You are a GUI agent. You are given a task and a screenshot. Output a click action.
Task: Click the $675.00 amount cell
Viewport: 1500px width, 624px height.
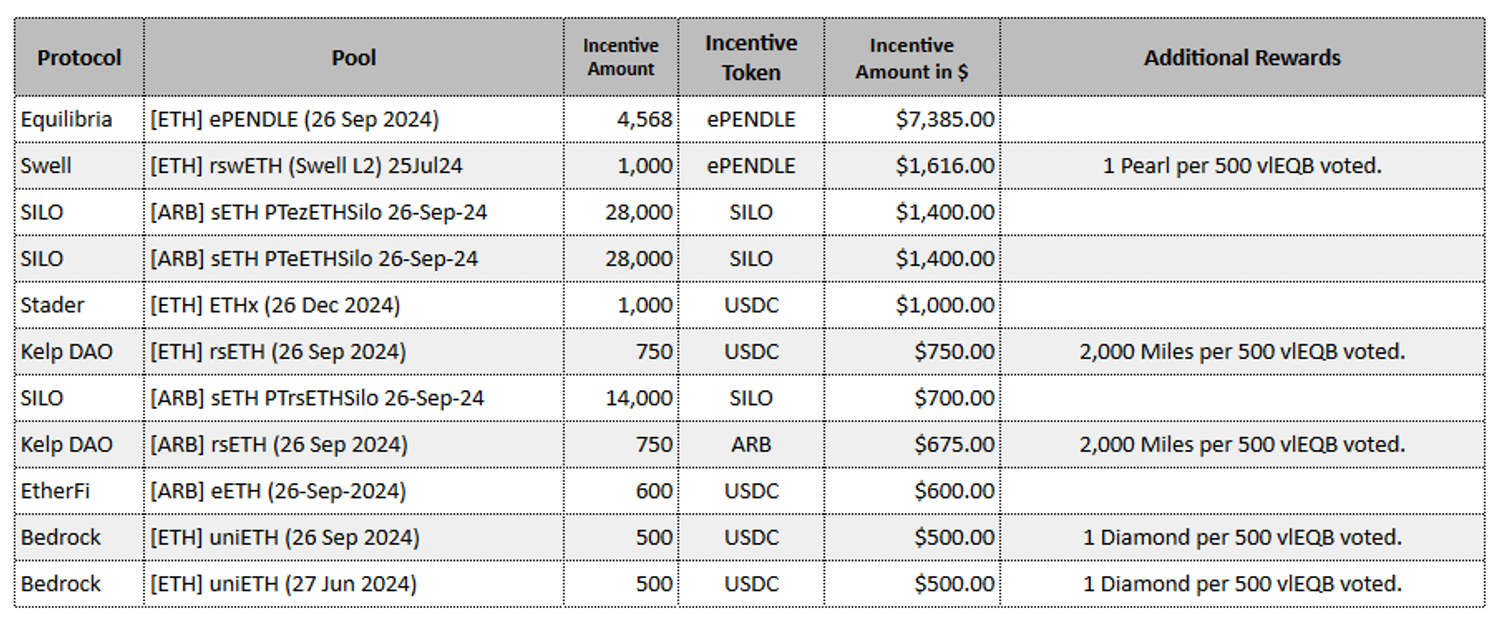coord(954,444)
